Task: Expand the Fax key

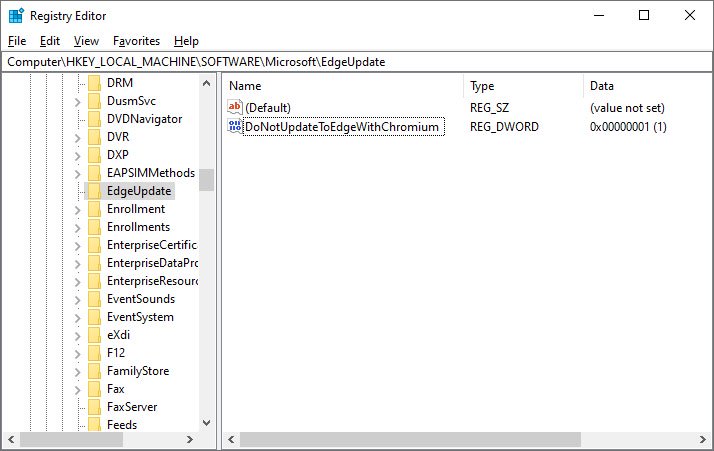Action: pyautogui.click(x=77, y=390)
